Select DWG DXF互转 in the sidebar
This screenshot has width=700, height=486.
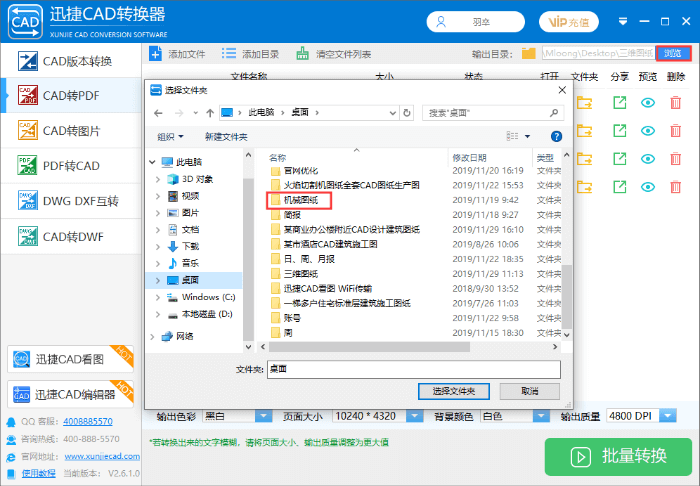pos(71,201)
